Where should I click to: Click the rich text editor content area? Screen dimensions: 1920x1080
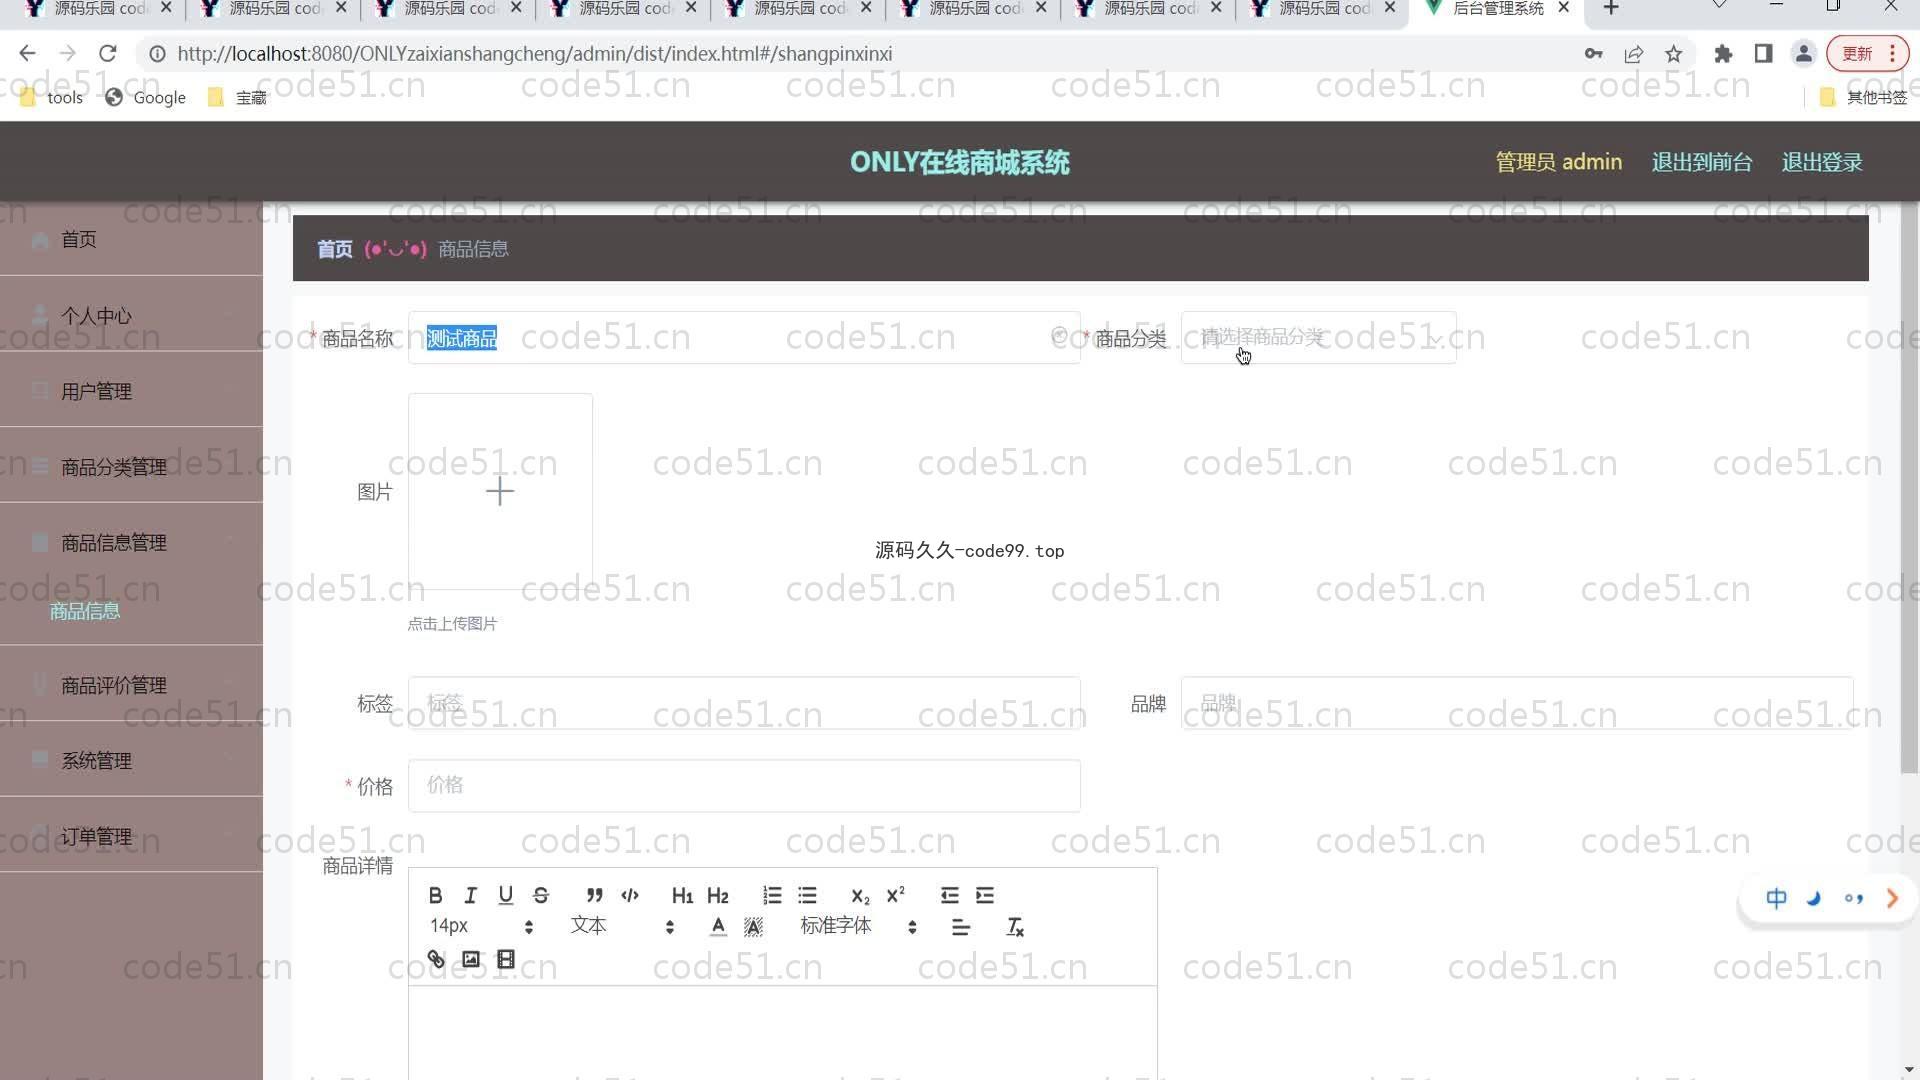tap(782, 1032)
